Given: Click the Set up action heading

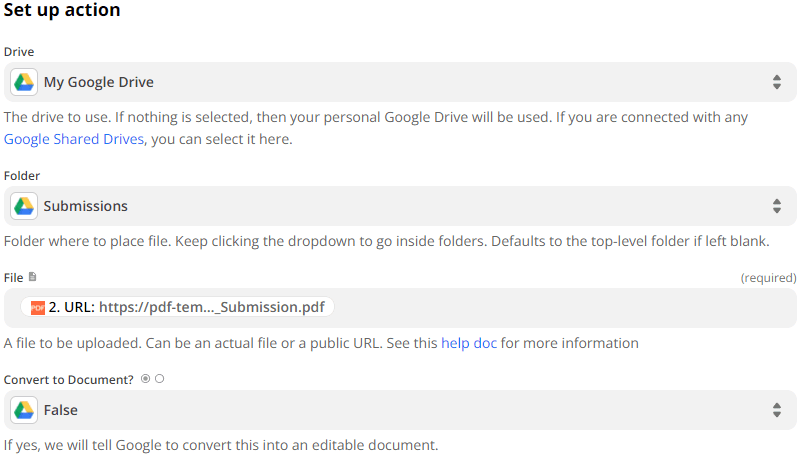Looking at the screenshot, I should tap(62, 11).
